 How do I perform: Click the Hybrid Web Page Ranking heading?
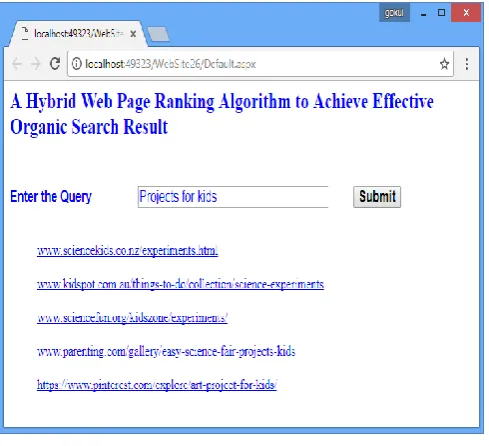pyautogui.click(x=222, y=114)
